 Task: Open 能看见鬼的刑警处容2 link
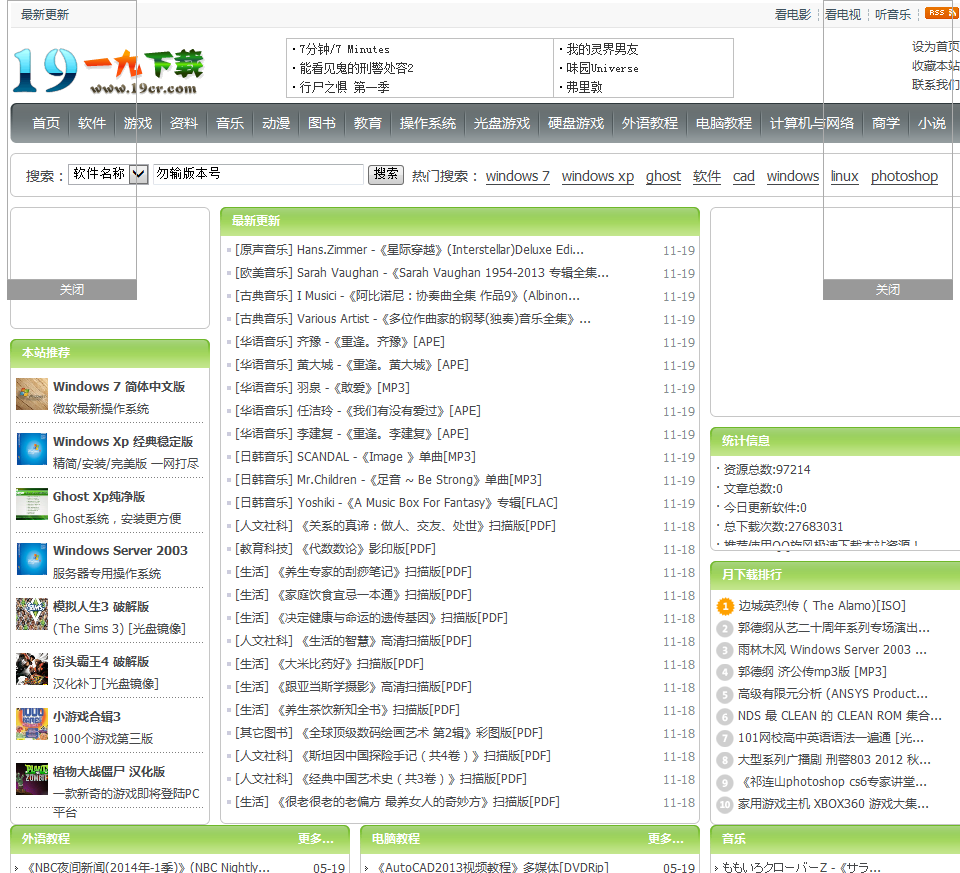pos(356,68)
